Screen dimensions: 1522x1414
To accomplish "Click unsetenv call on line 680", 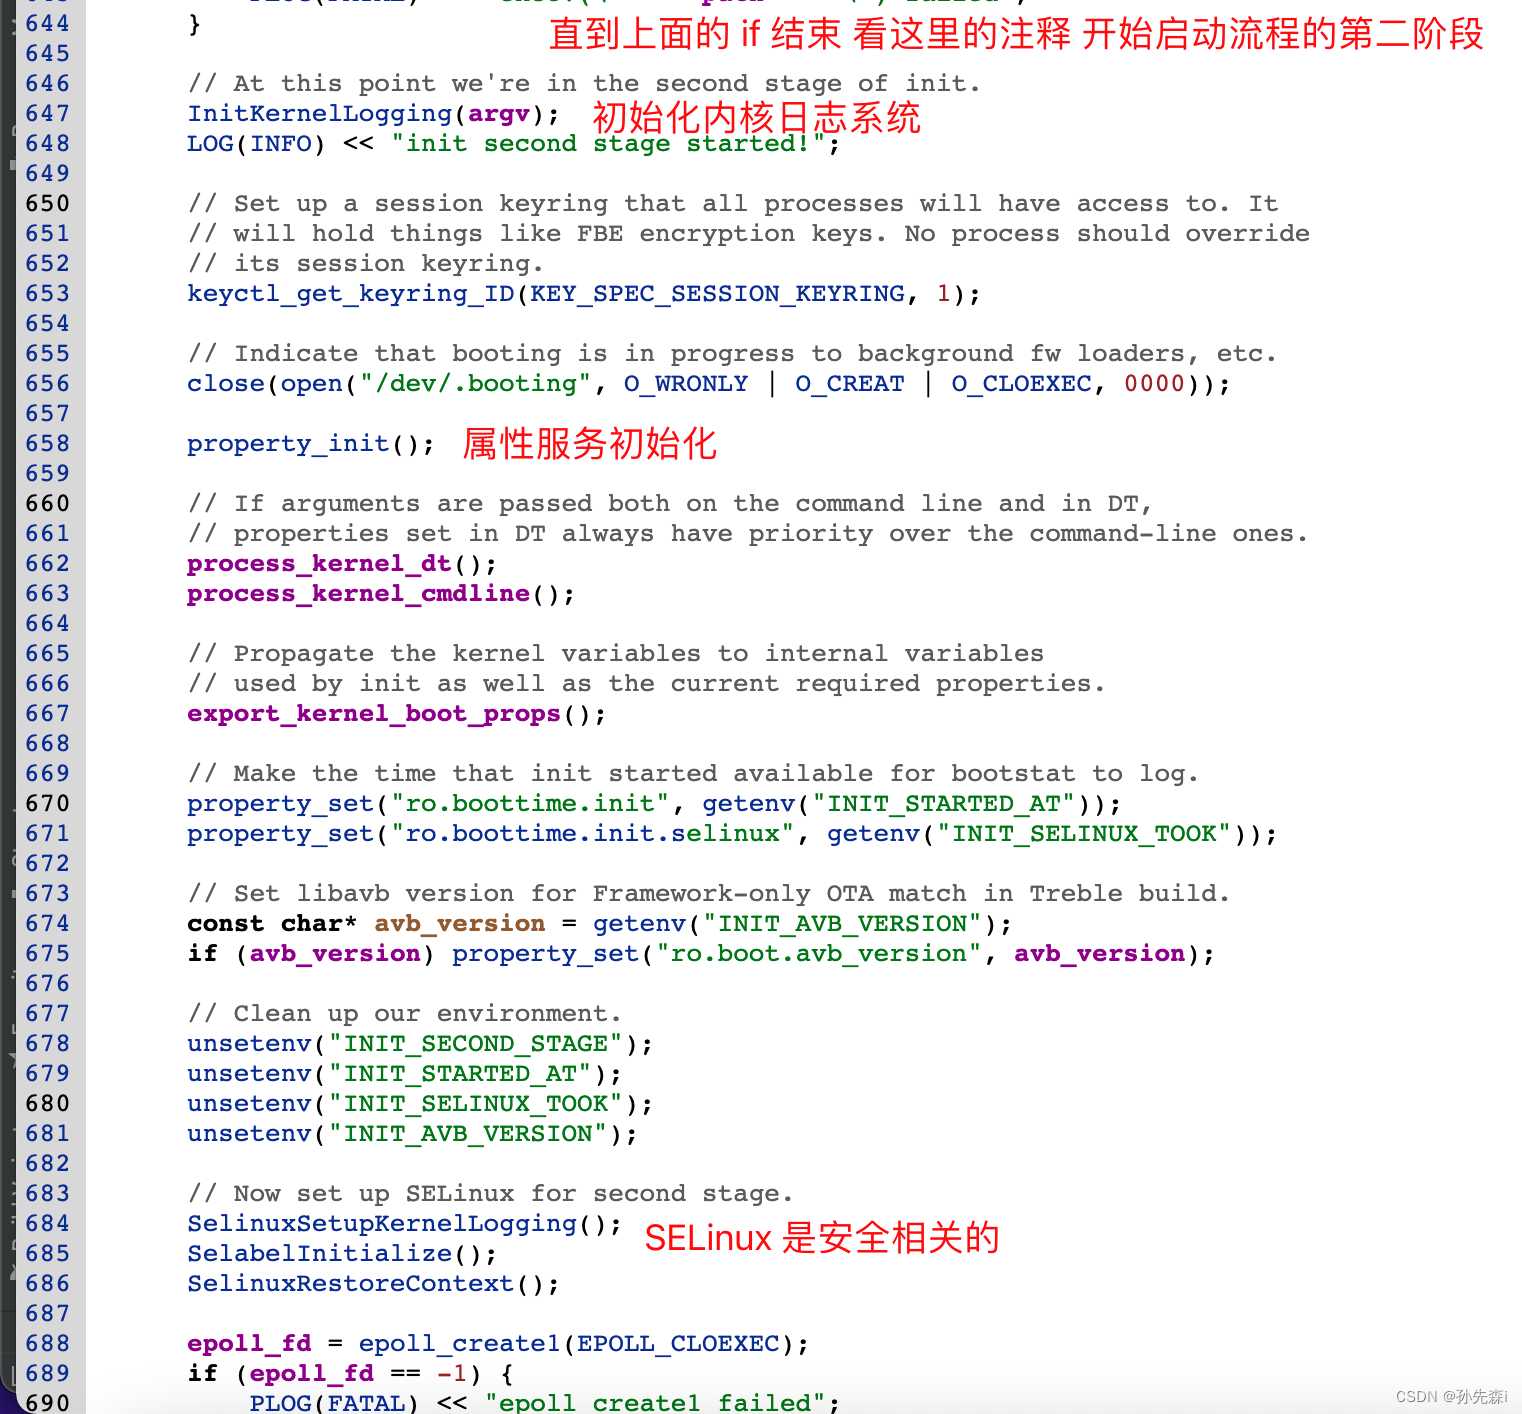I will click(x=249, y=1104).
